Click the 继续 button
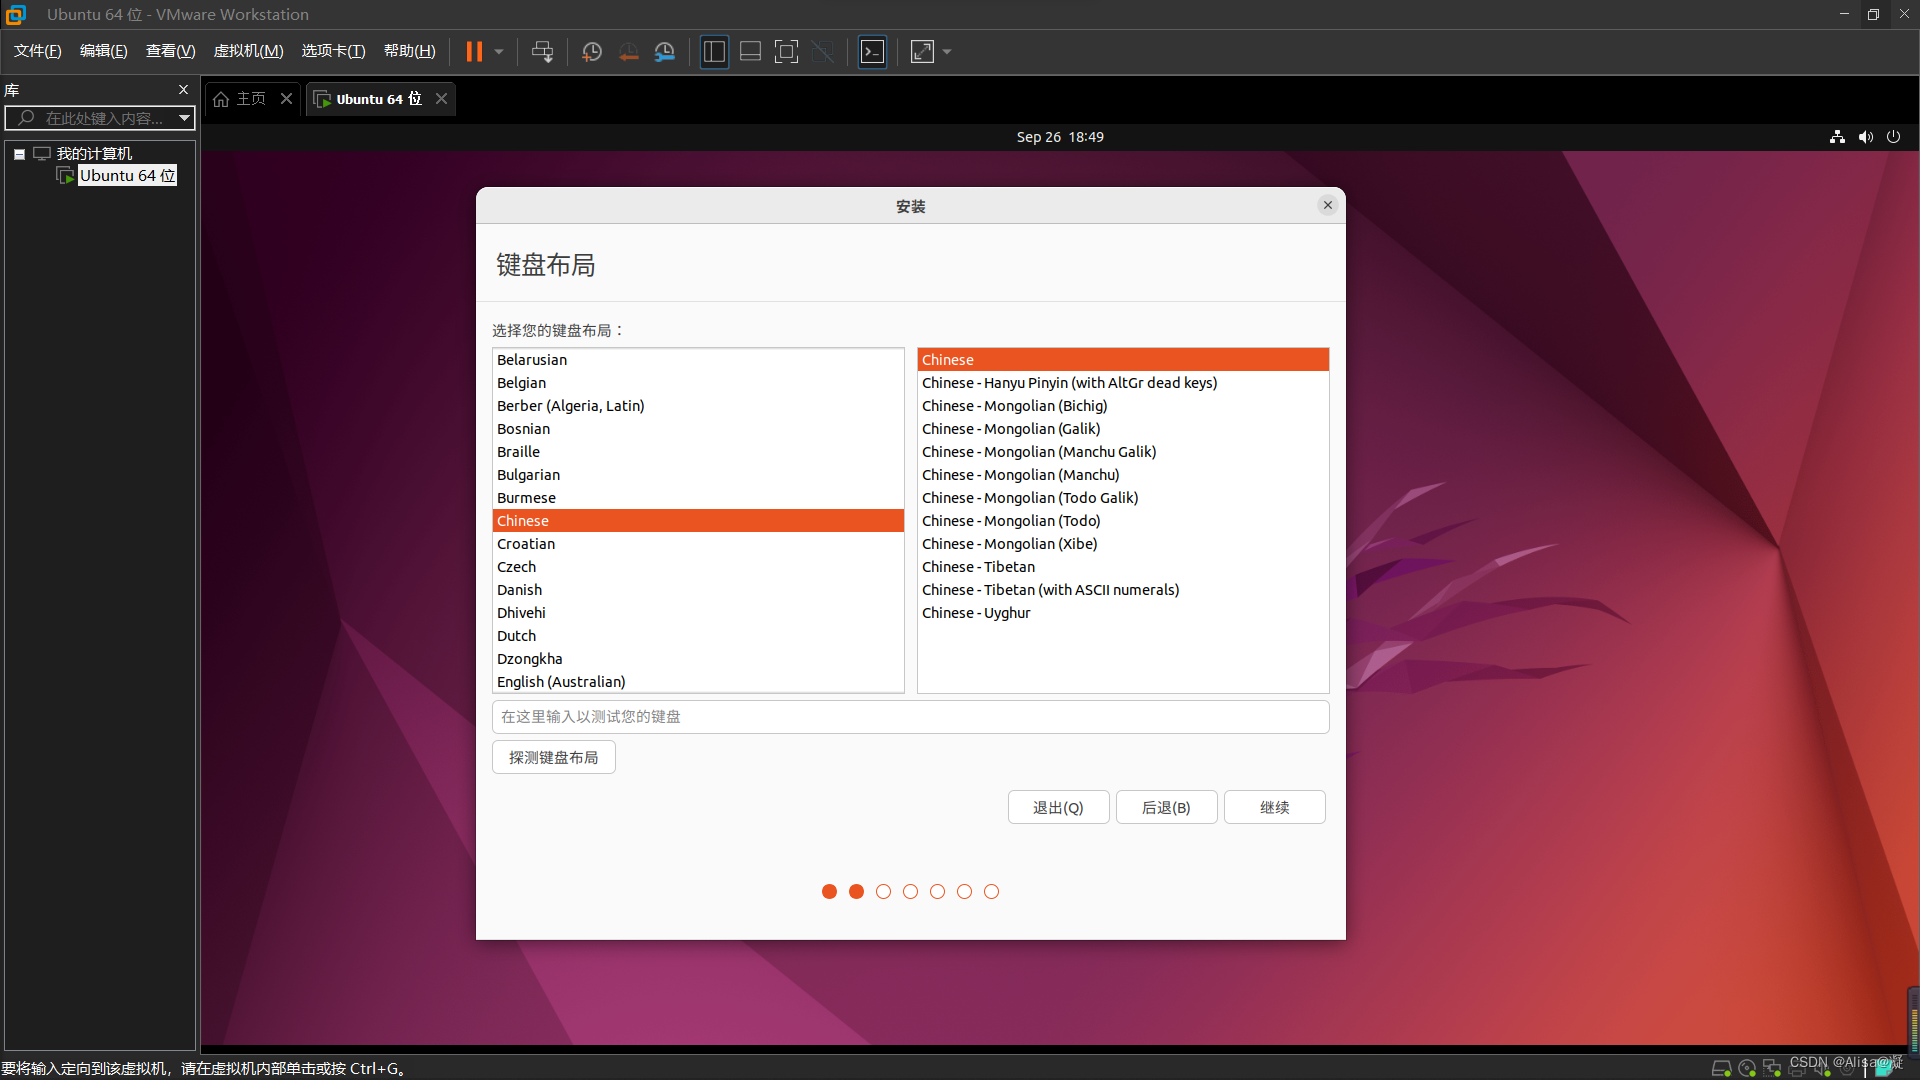The image size is (1920, 1080). click(1274, 807)
